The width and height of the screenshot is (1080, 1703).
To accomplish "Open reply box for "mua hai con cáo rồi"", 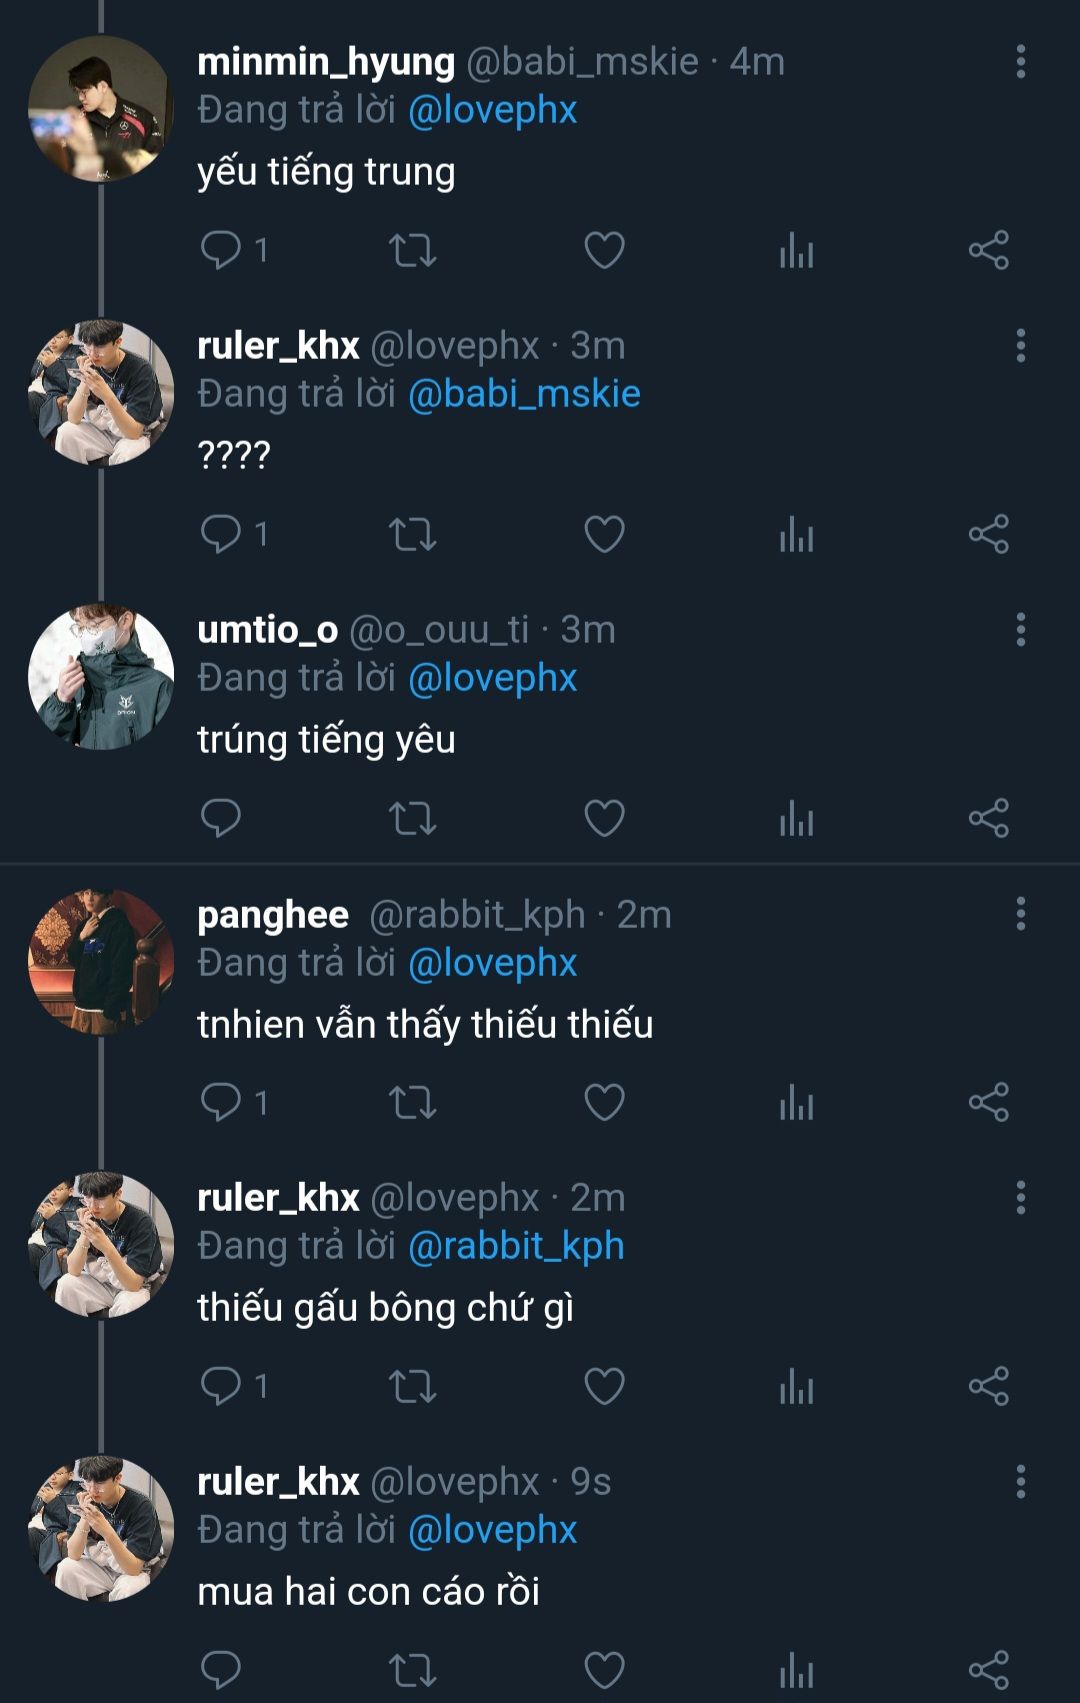I will (221, 1668).
